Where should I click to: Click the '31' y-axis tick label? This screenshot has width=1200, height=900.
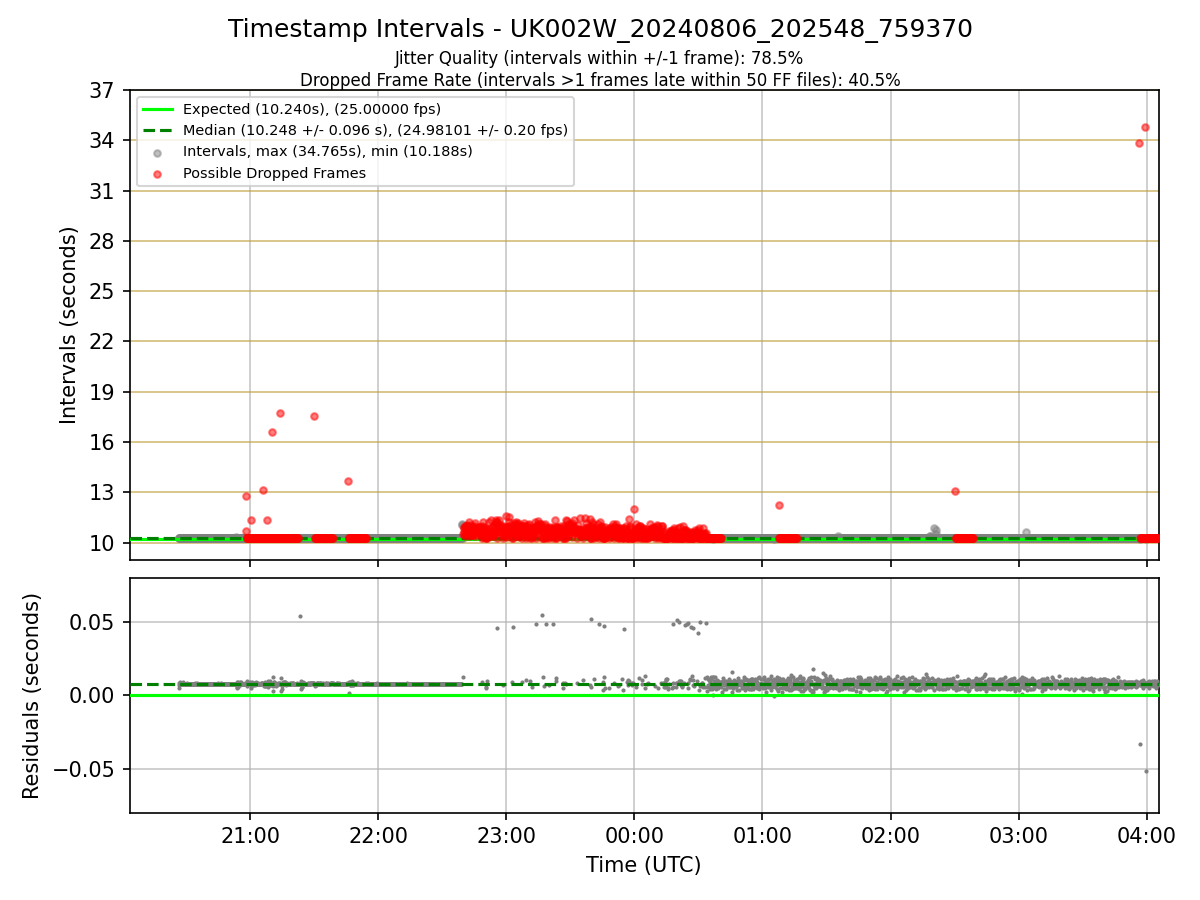pyautogui.click(x=103, y=191)
